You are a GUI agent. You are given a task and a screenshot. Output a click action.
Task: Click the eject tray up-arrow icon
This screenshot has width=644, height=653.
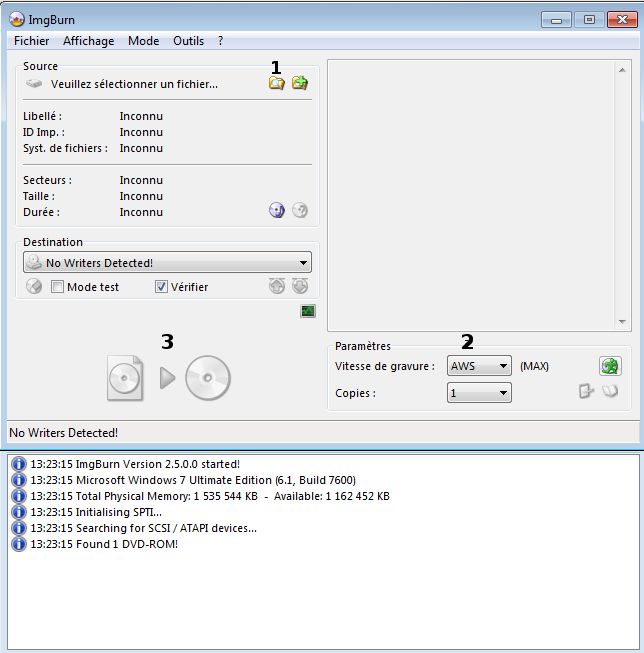tap(277, 286)
